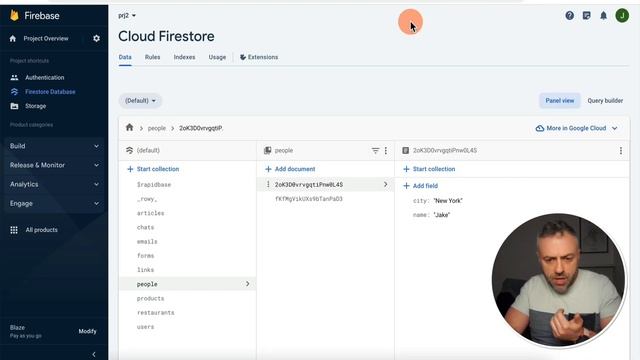Open Authentication in sidebar
Image resolution: width=640 pixels, height=360 pixels.
44,78
